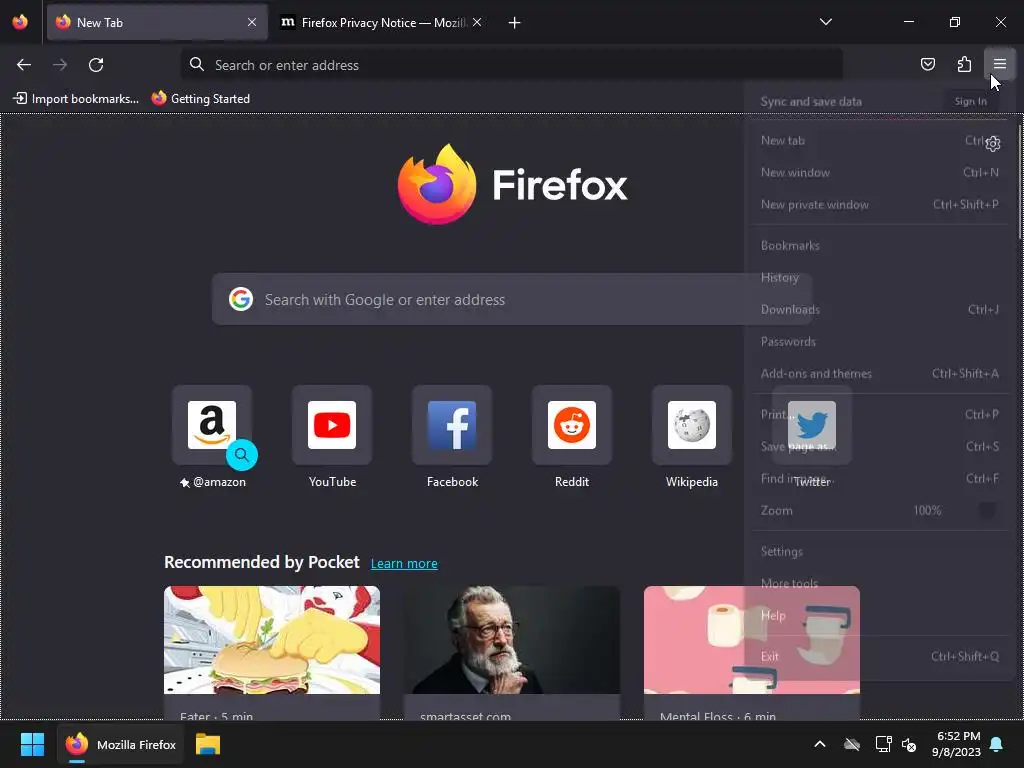List all tabs dropdown arrow
Image resolution: width=1024 pixels, height=768 pixels.
pos(825,22)
